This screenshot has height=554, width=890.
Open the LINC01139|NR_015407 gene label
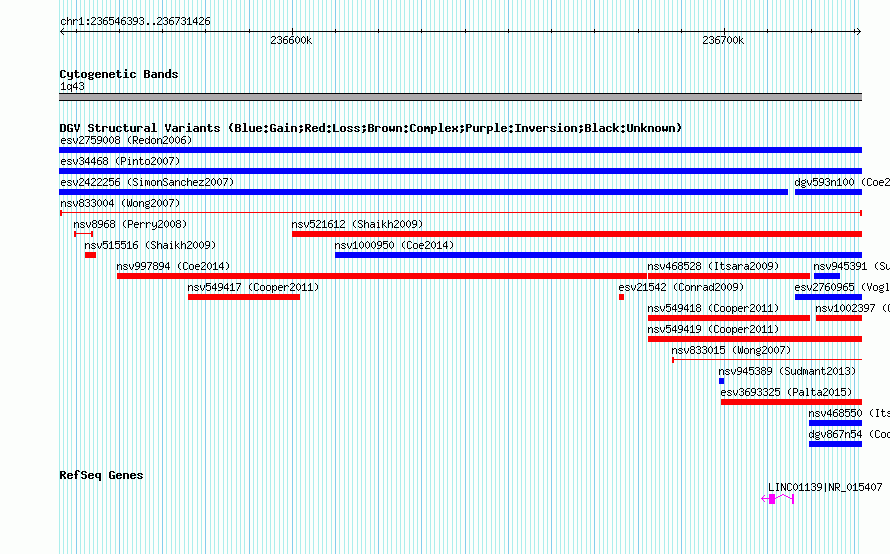(x=825, y=488)
